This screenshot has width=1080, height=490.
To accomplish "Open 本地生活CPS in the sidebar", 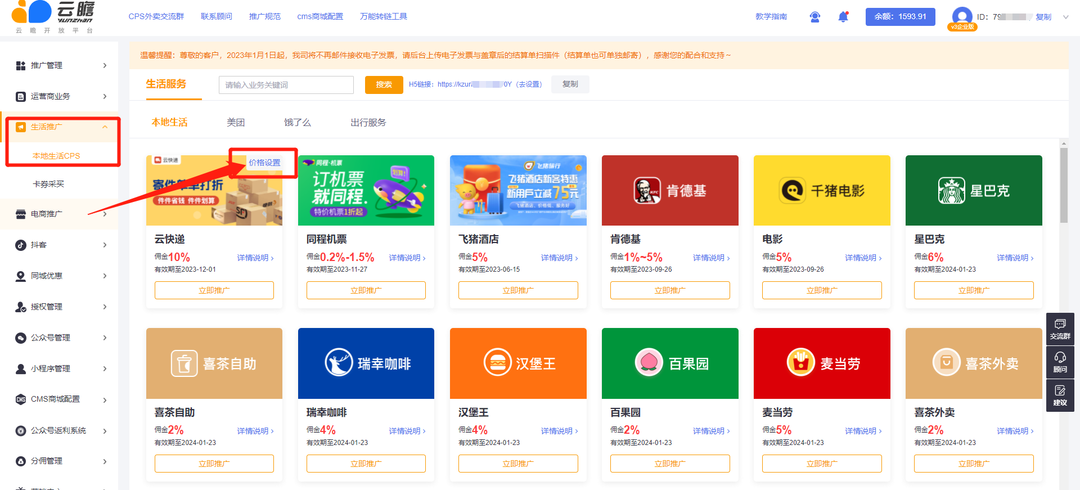I will [x=56, y=156].
